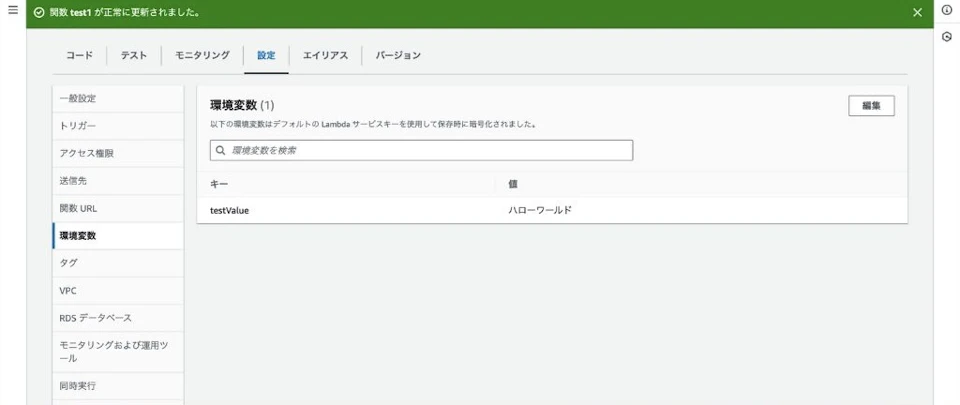
Task: Open the hamburger navigation menu
Action: [13, 10]
